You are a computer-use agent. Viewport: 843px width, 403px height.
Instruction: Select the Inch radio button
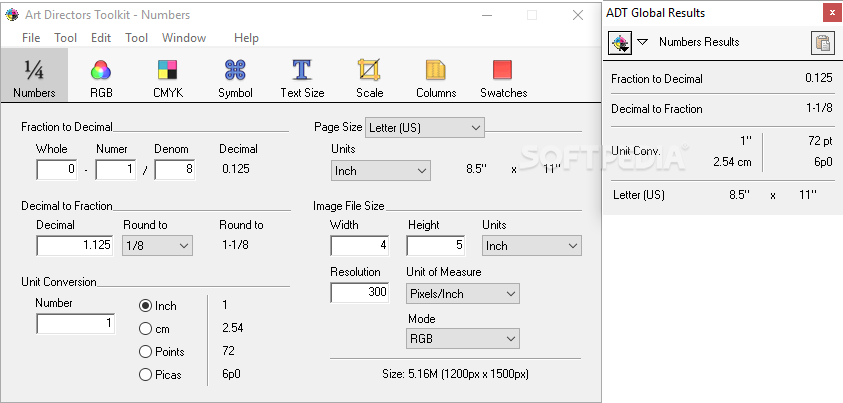[x=145, y=306]
